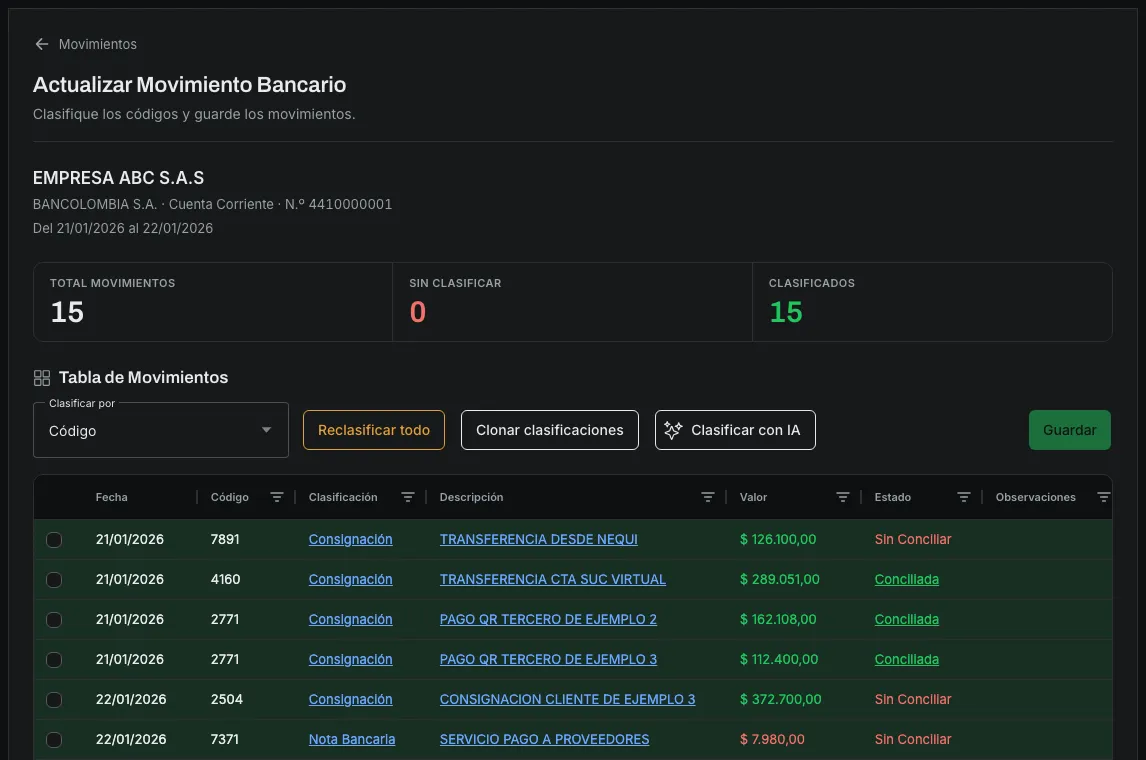Click the $ 372.700,00 value cell
This screenshot has height=760, width=1146.
781,699
